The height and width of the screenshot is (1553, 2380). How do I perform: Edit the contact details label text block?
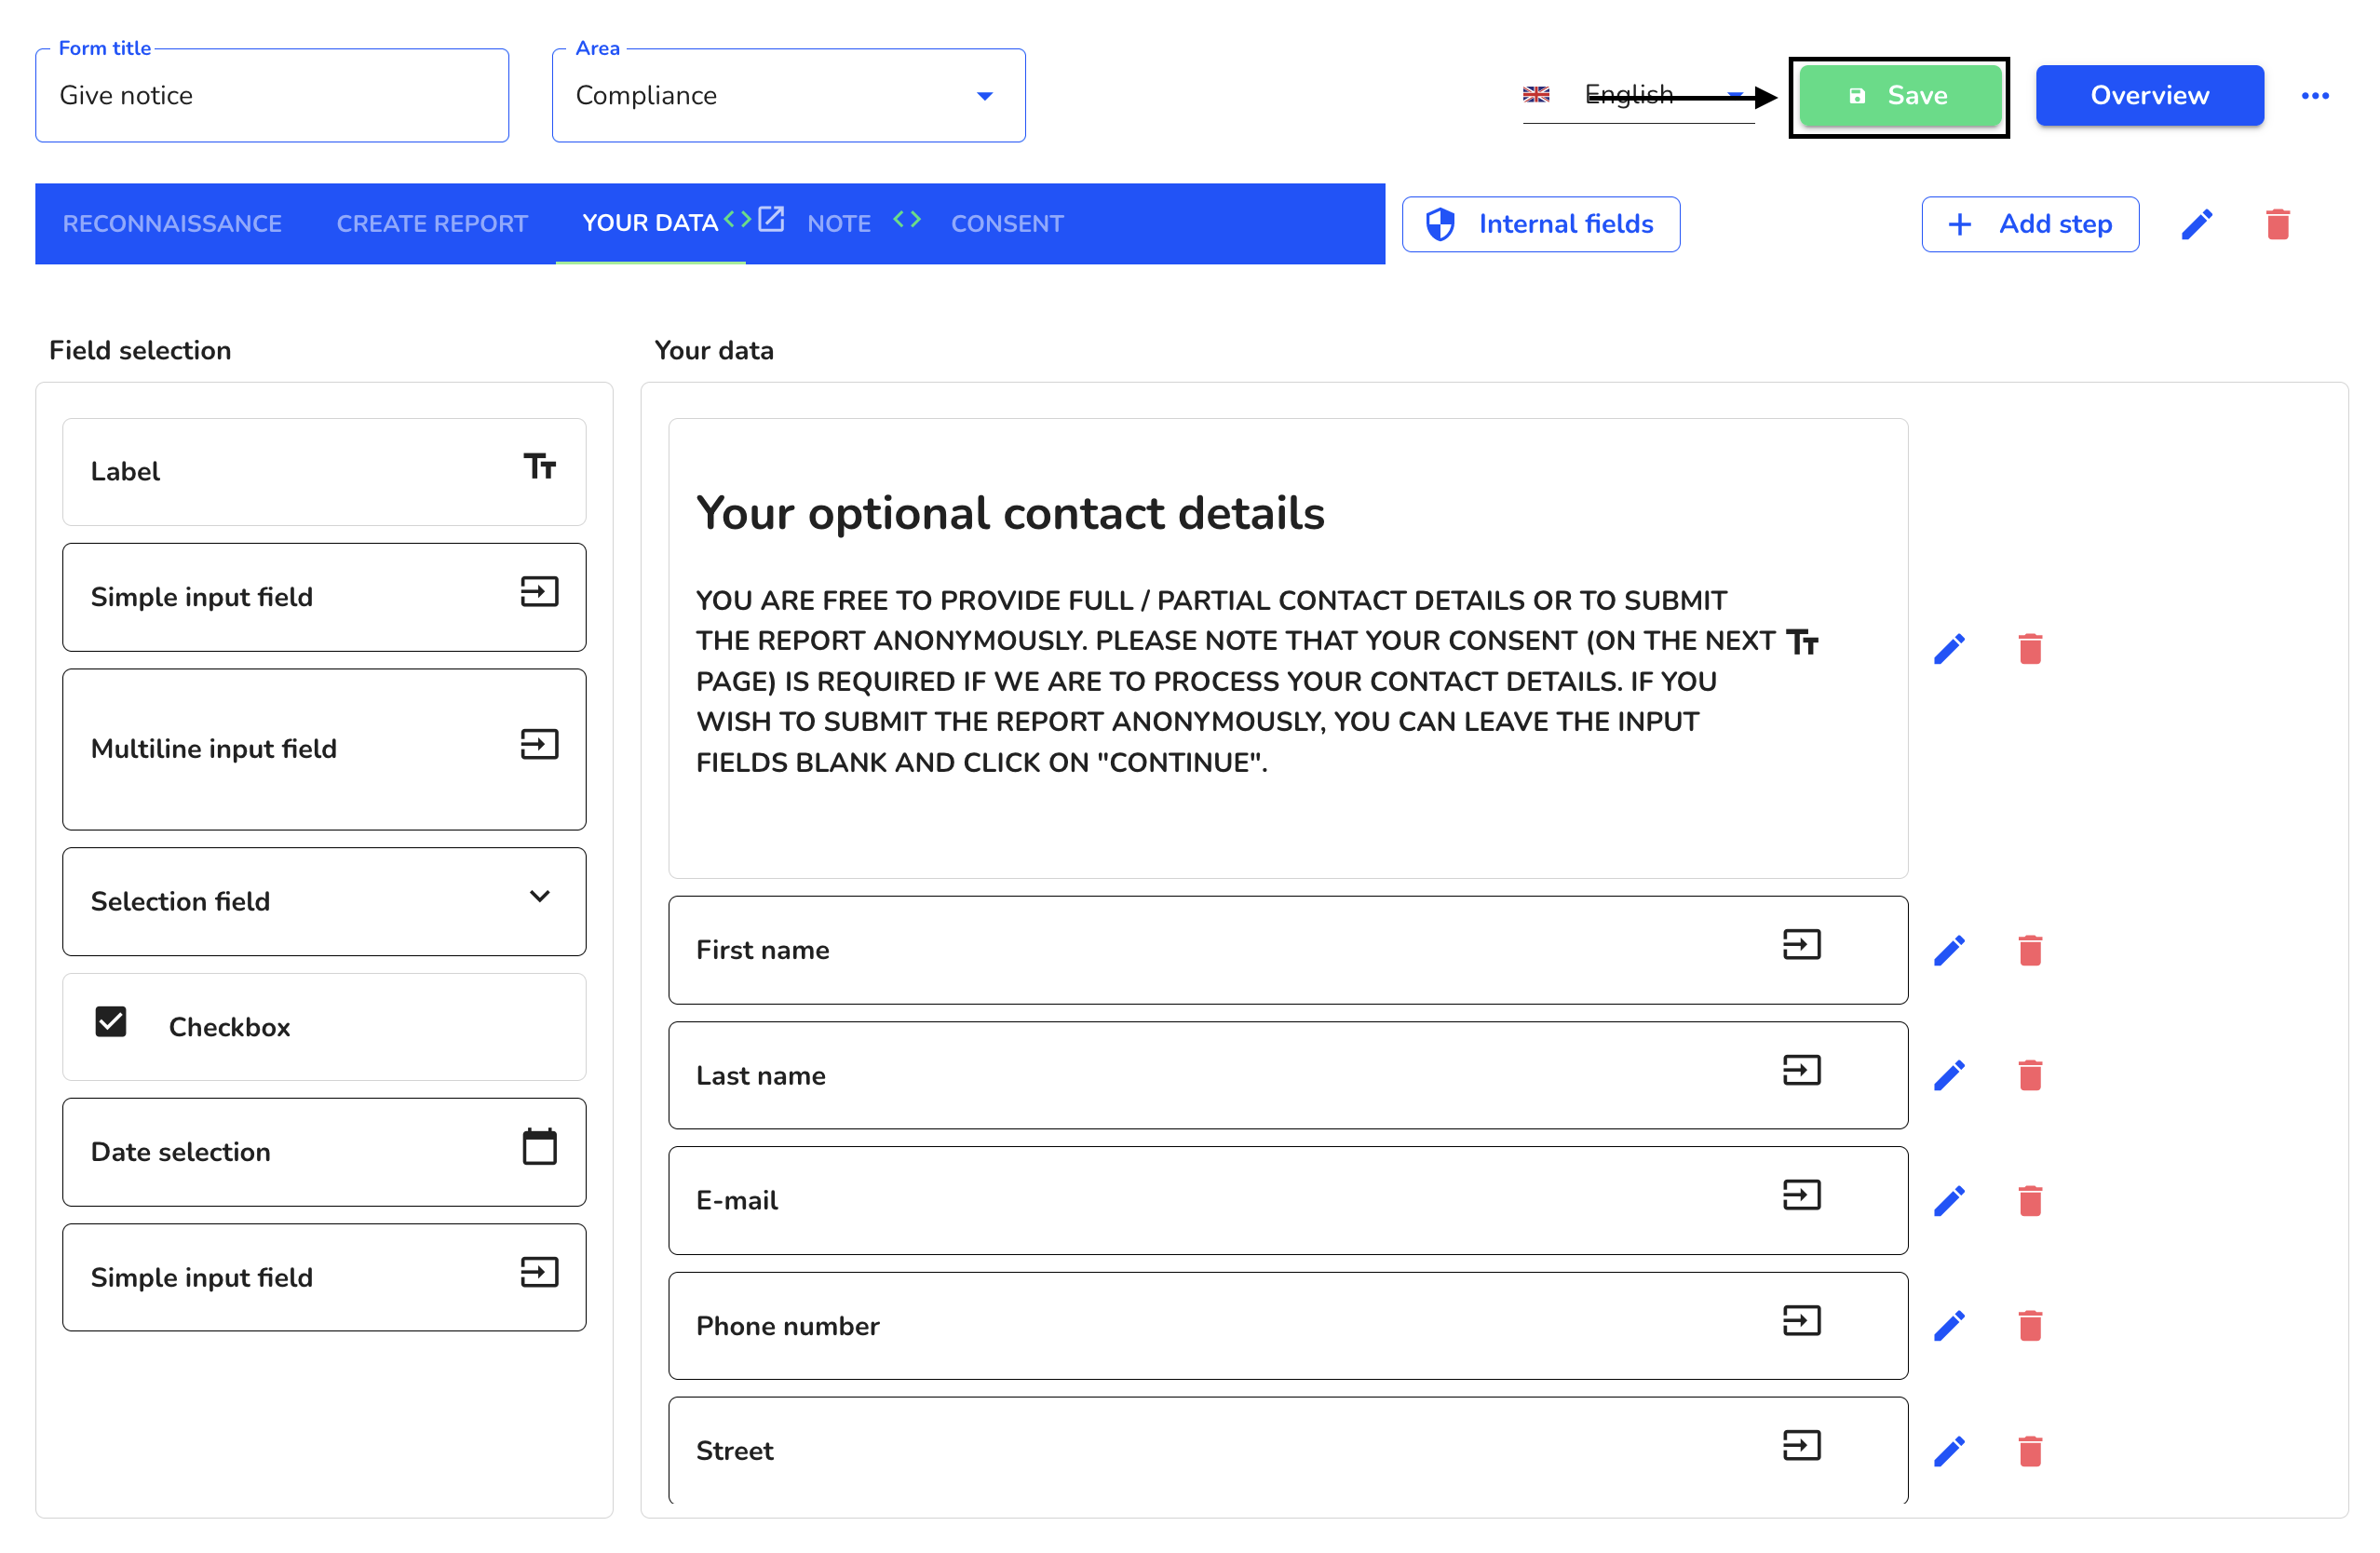pyautogui.click(x=1948, y=649)
